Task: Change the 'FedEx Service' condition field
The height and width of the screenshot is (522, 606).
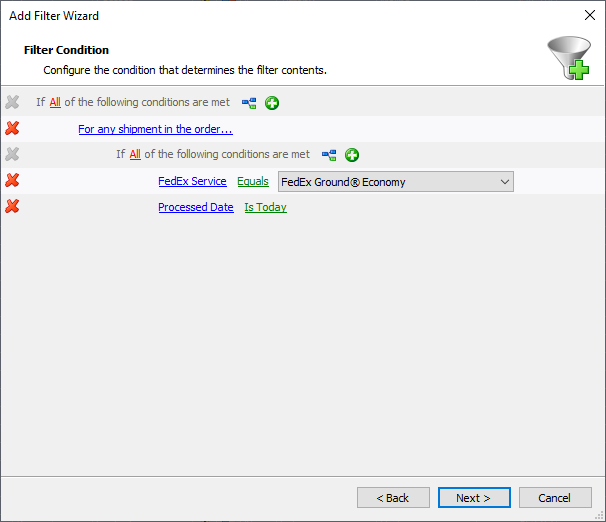Action: point(192,182)
